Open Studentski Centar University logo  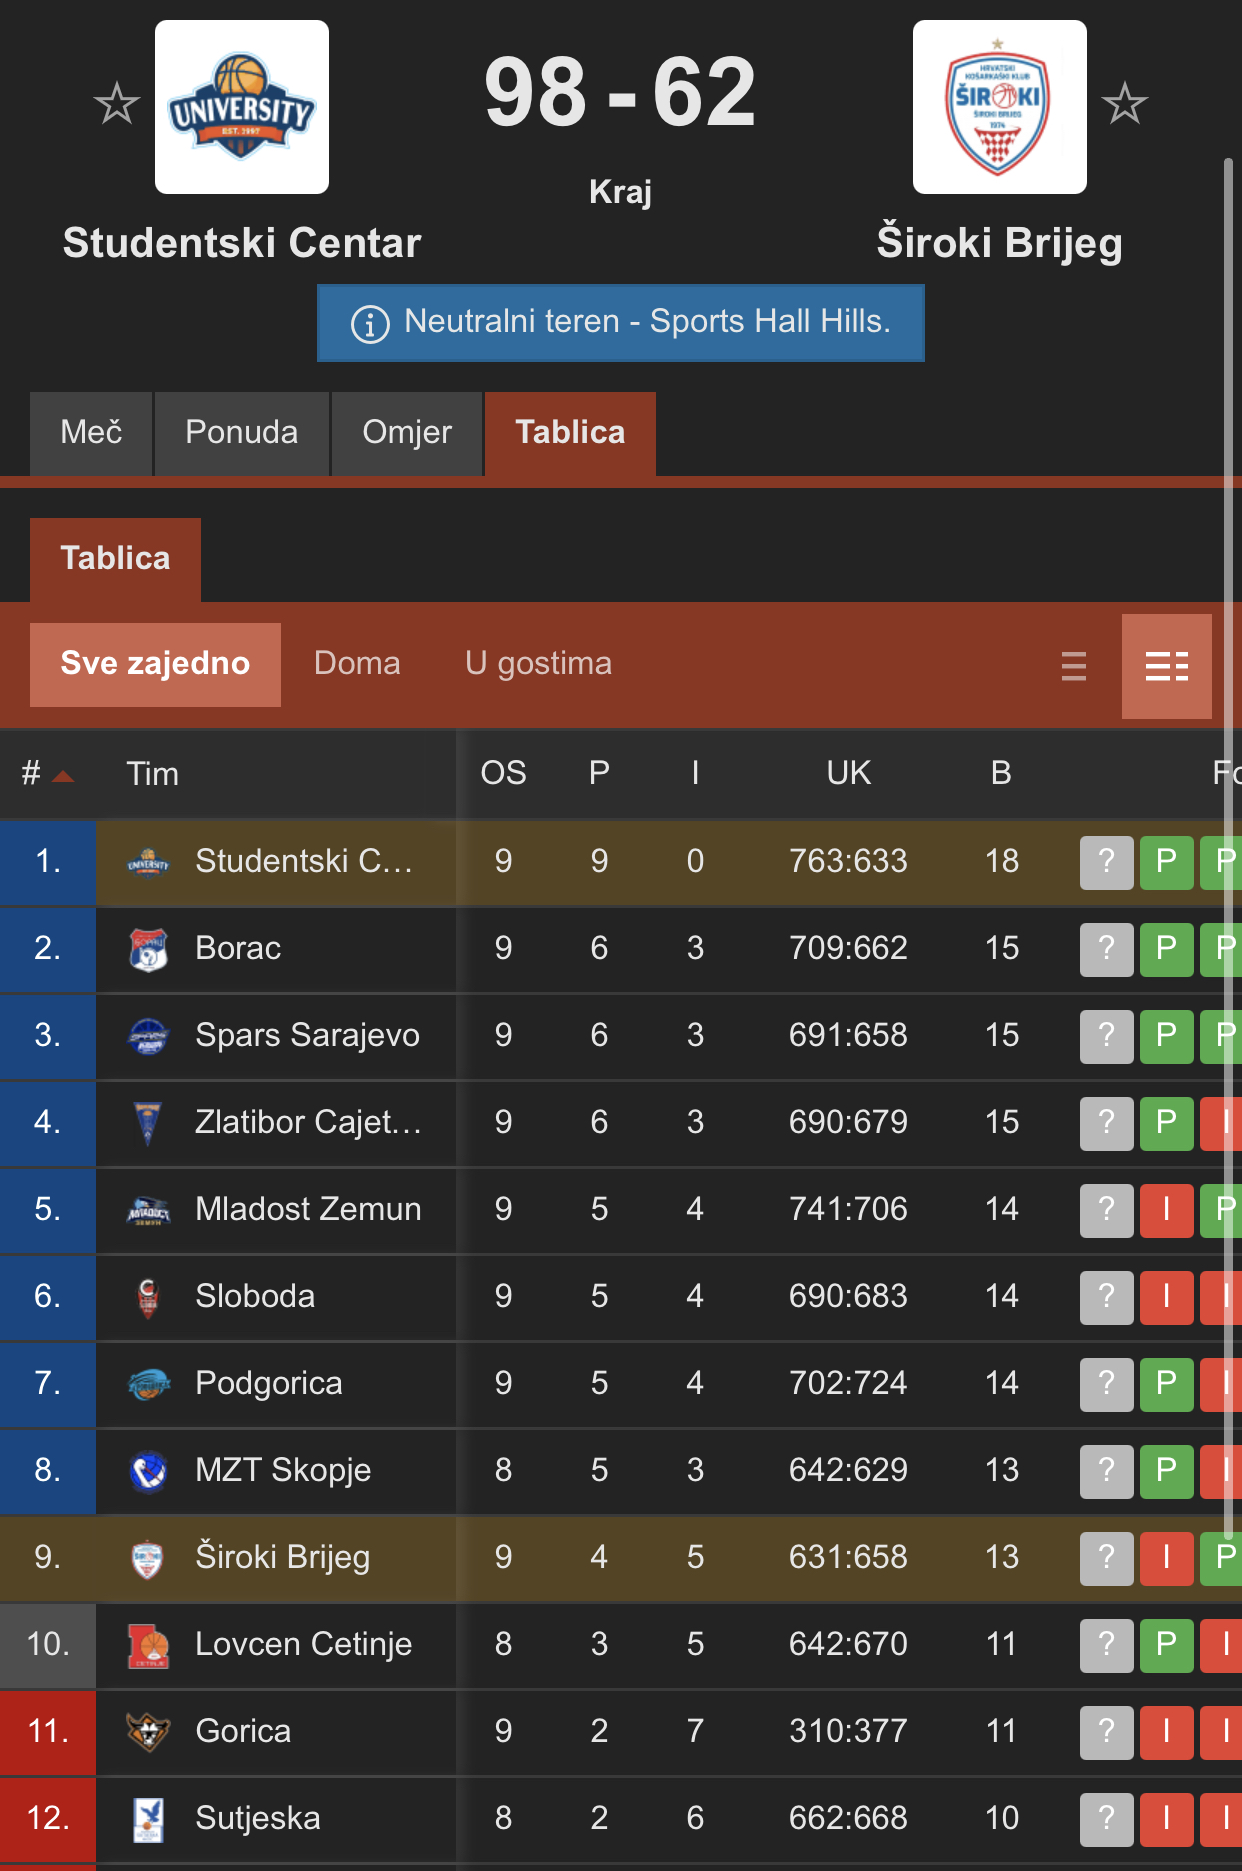coord(242,107)
